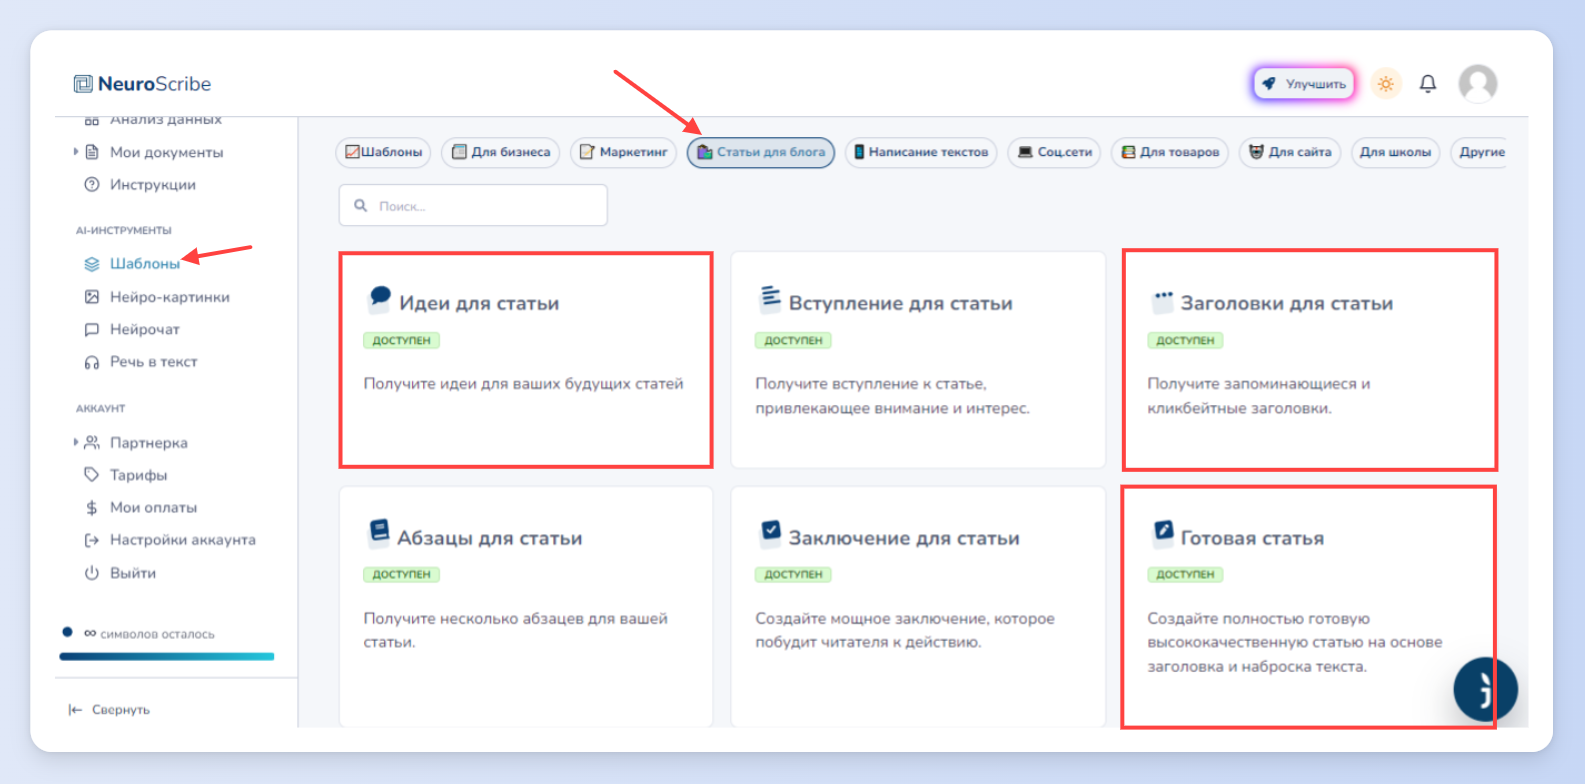The image size is (1585, 784).
Task: Click the Готовая статья pencil icon
Action: coord(1163,532)
